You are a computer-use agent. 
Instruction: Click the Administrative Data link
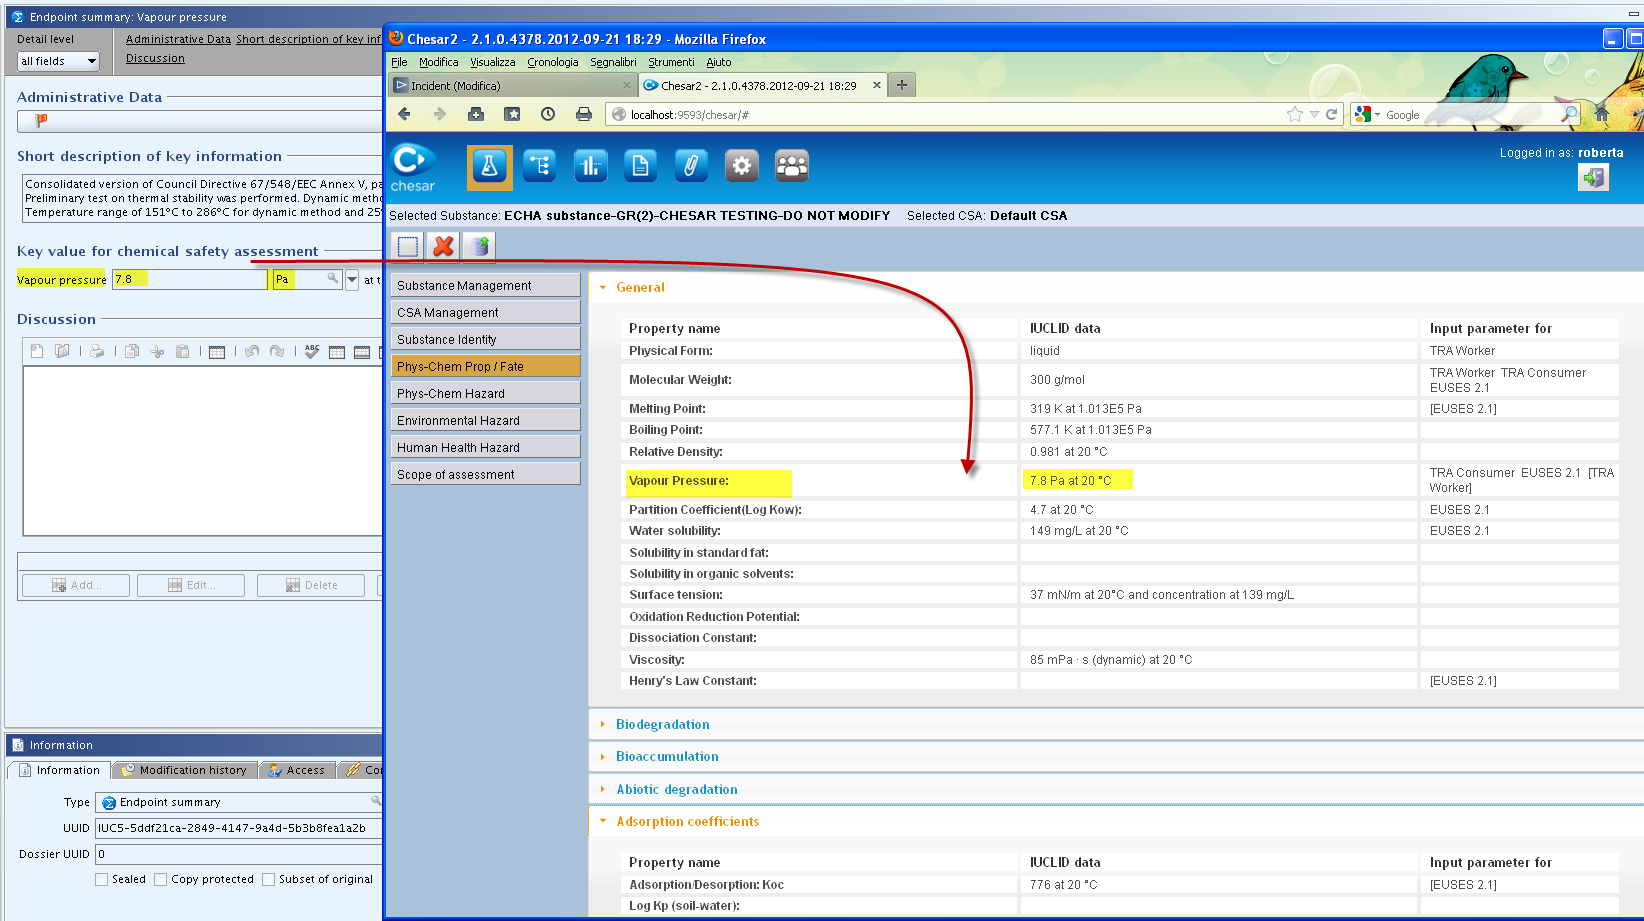pos(178,39)
